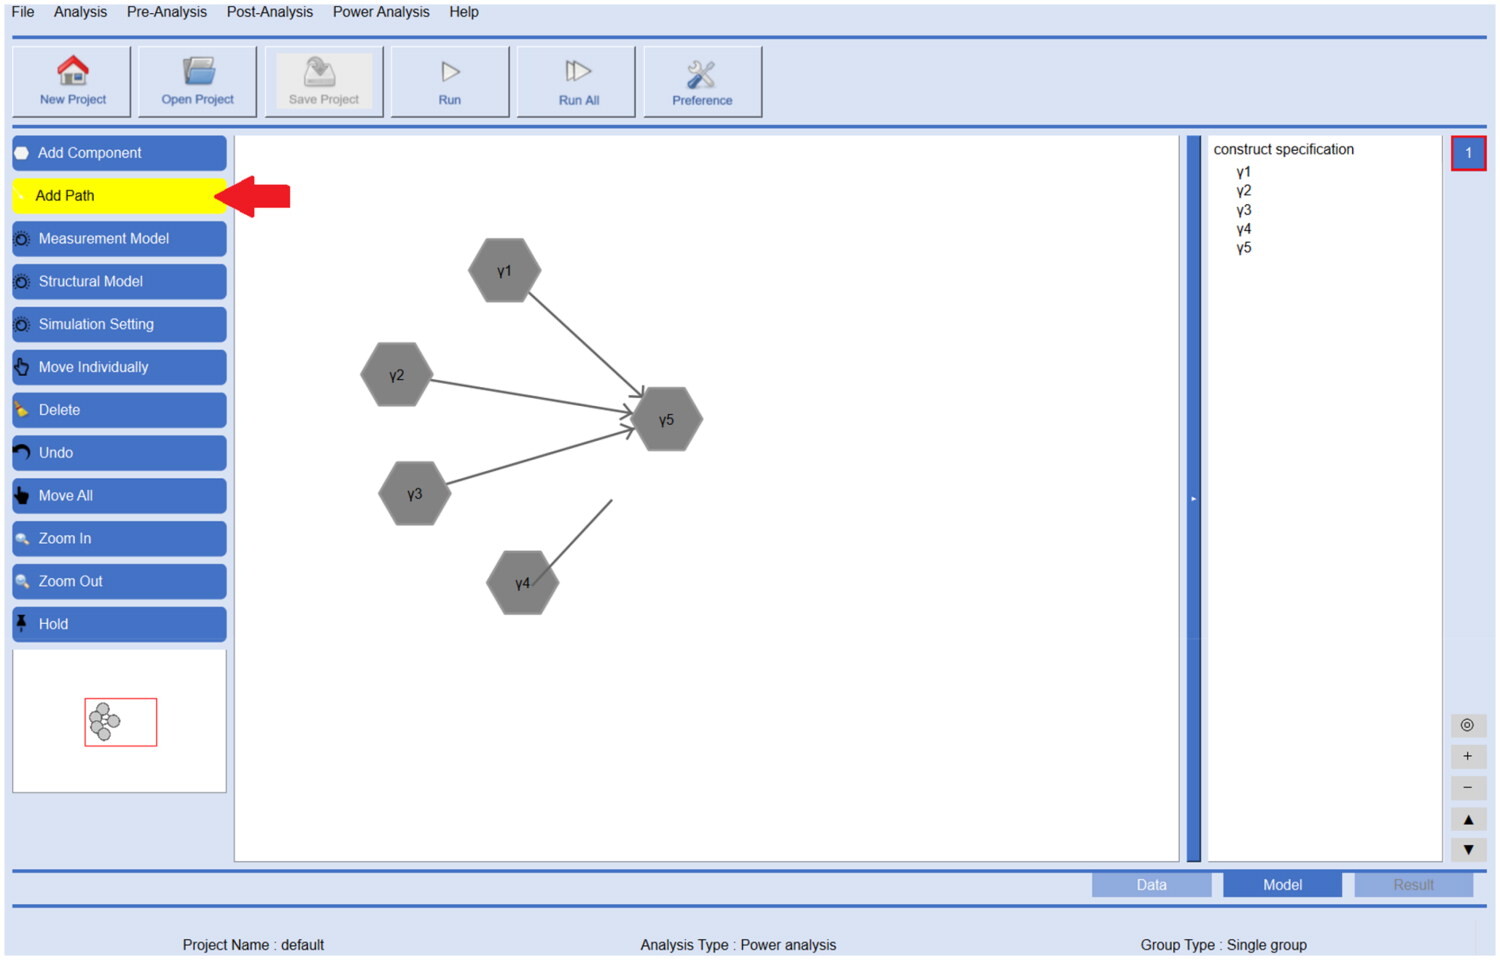1500x960 pixels.
Task: Select the γ3 hexagon node on canvas
Action: 415,493
